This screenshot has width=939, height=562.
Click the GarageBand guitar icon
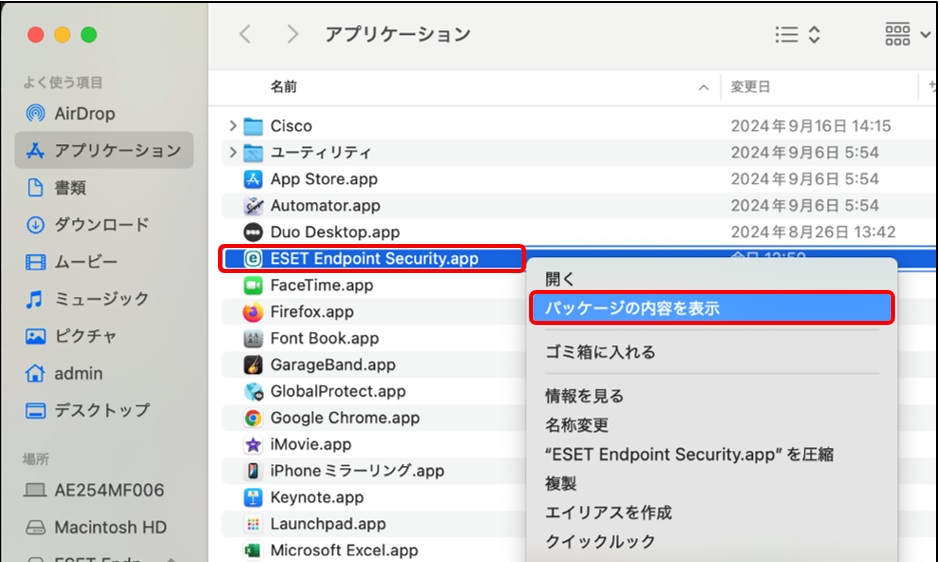[x=253, y=364]
